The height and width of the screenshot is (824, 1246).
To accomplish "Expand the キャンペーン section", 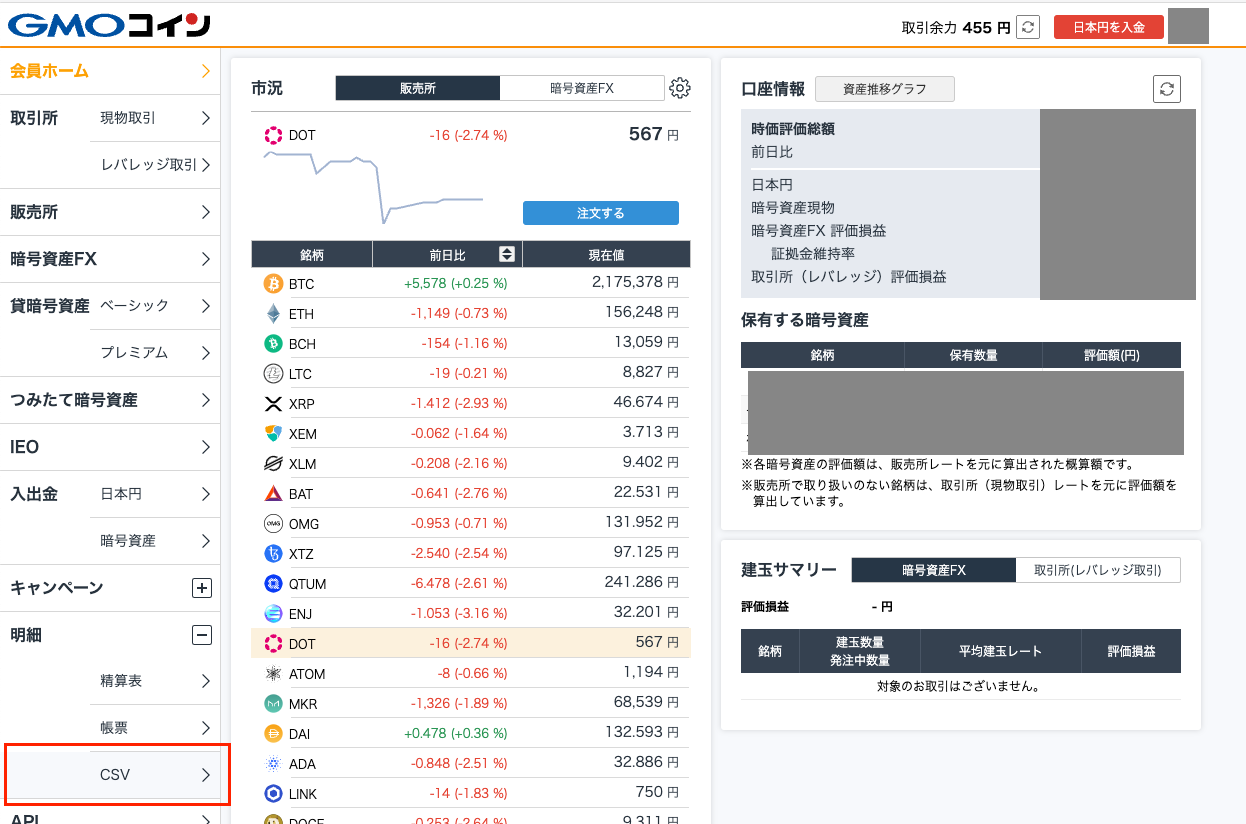I will 202,588.
